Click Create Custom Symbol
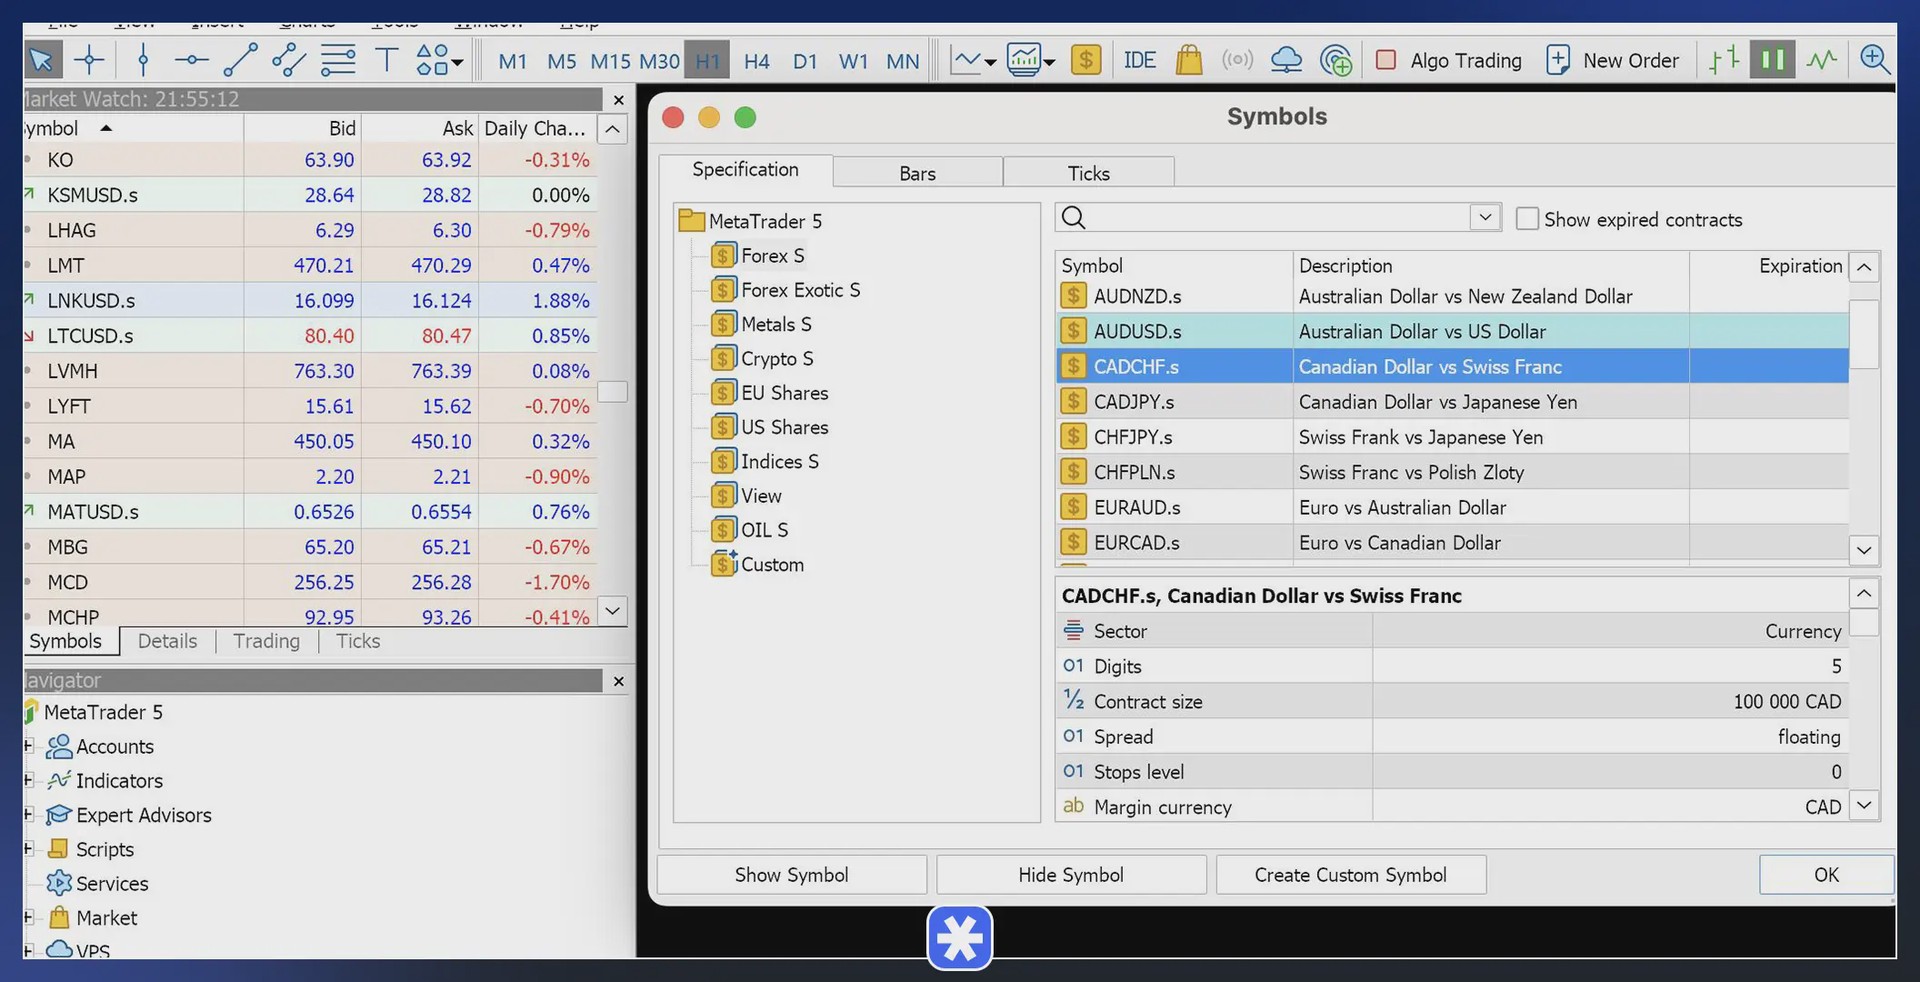 [1351, 875]
